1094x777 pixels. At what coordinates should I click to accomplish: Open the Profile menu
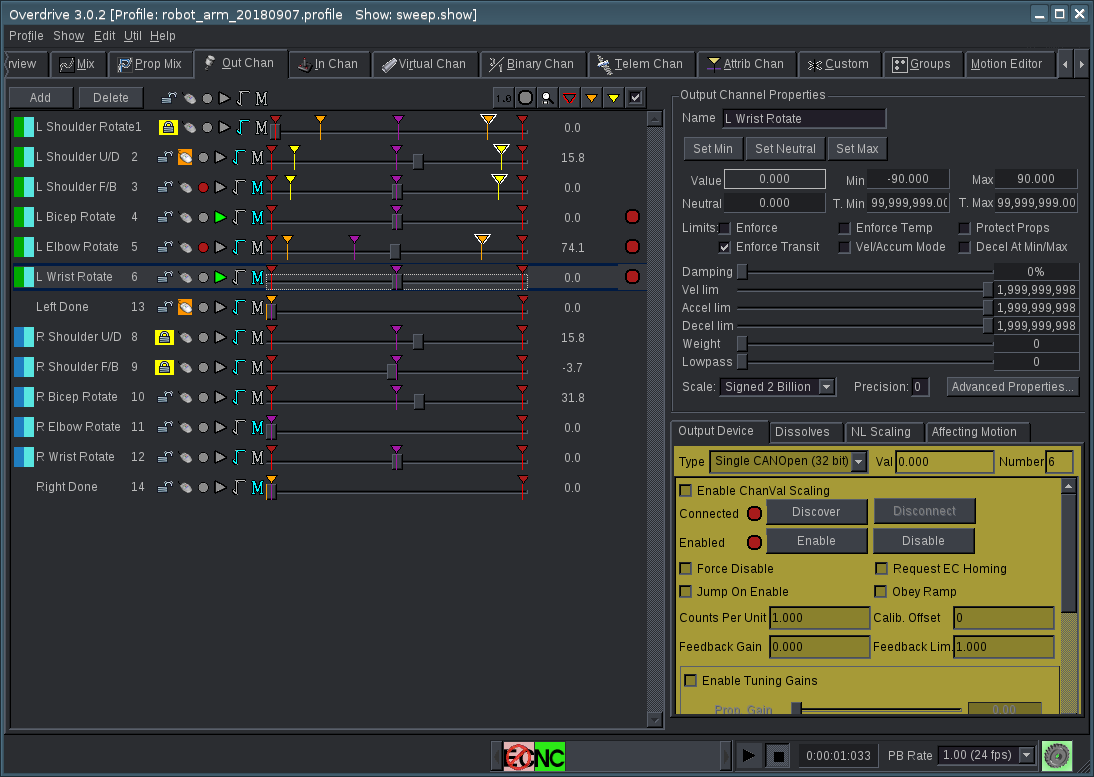click(x=26, y=36)
